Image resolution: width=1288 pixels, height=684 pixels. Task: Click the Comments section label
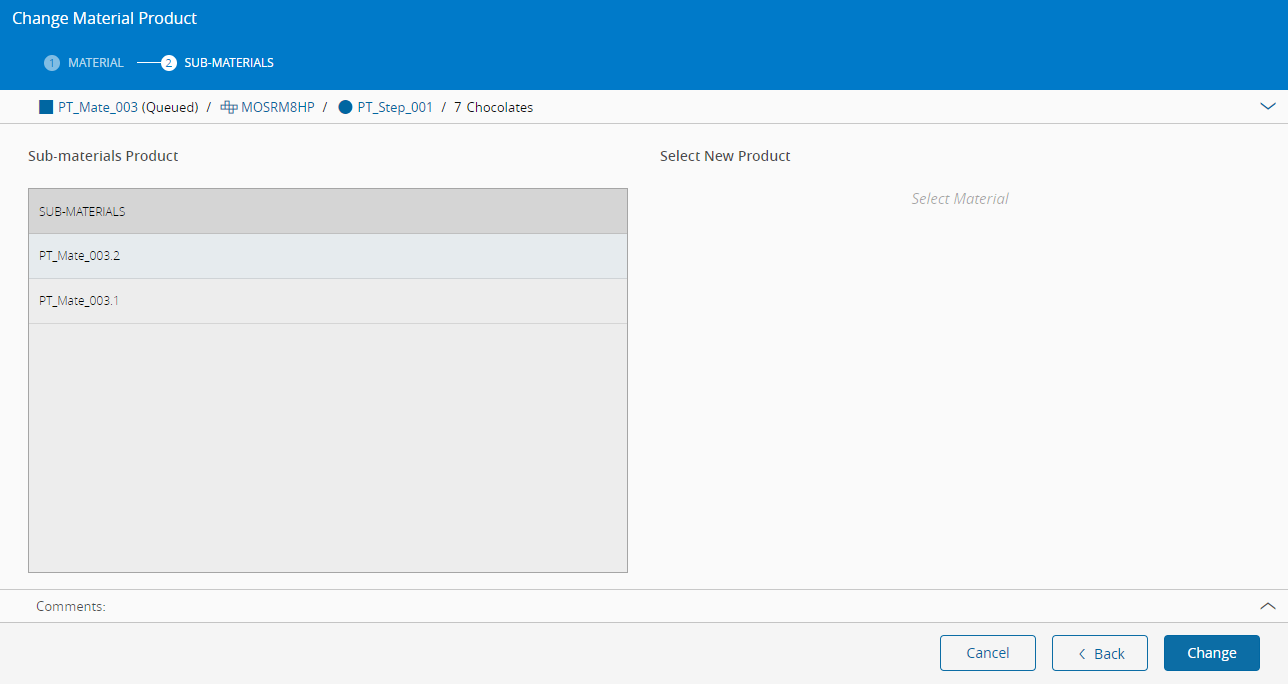71,606
